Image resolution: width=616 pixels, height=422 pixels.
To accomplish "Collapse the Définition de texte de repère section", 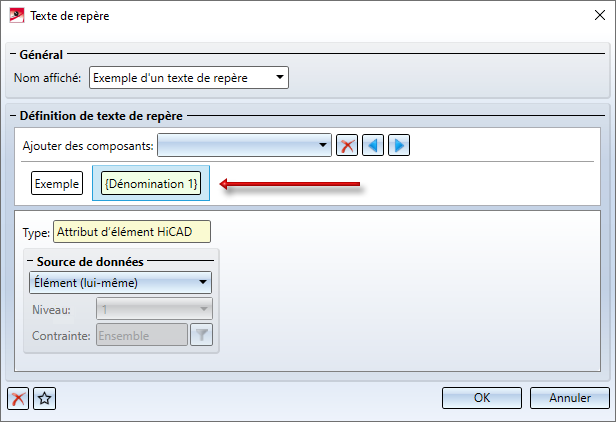I will click(x=12, y=117).
